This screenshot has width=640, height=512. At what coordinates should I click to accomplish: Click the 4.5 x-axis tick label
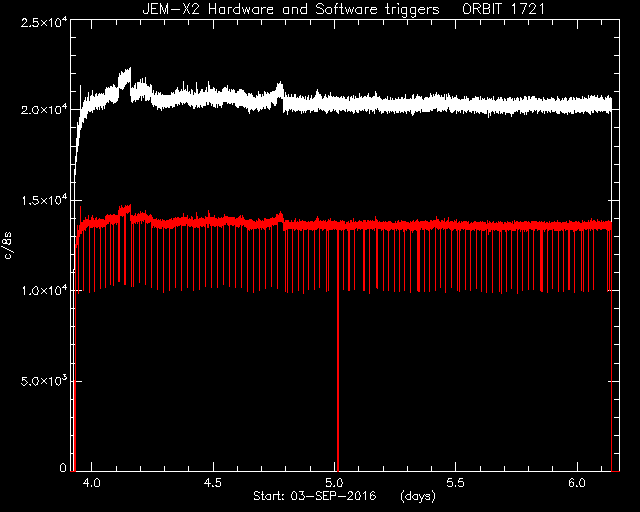pos(213,483)
